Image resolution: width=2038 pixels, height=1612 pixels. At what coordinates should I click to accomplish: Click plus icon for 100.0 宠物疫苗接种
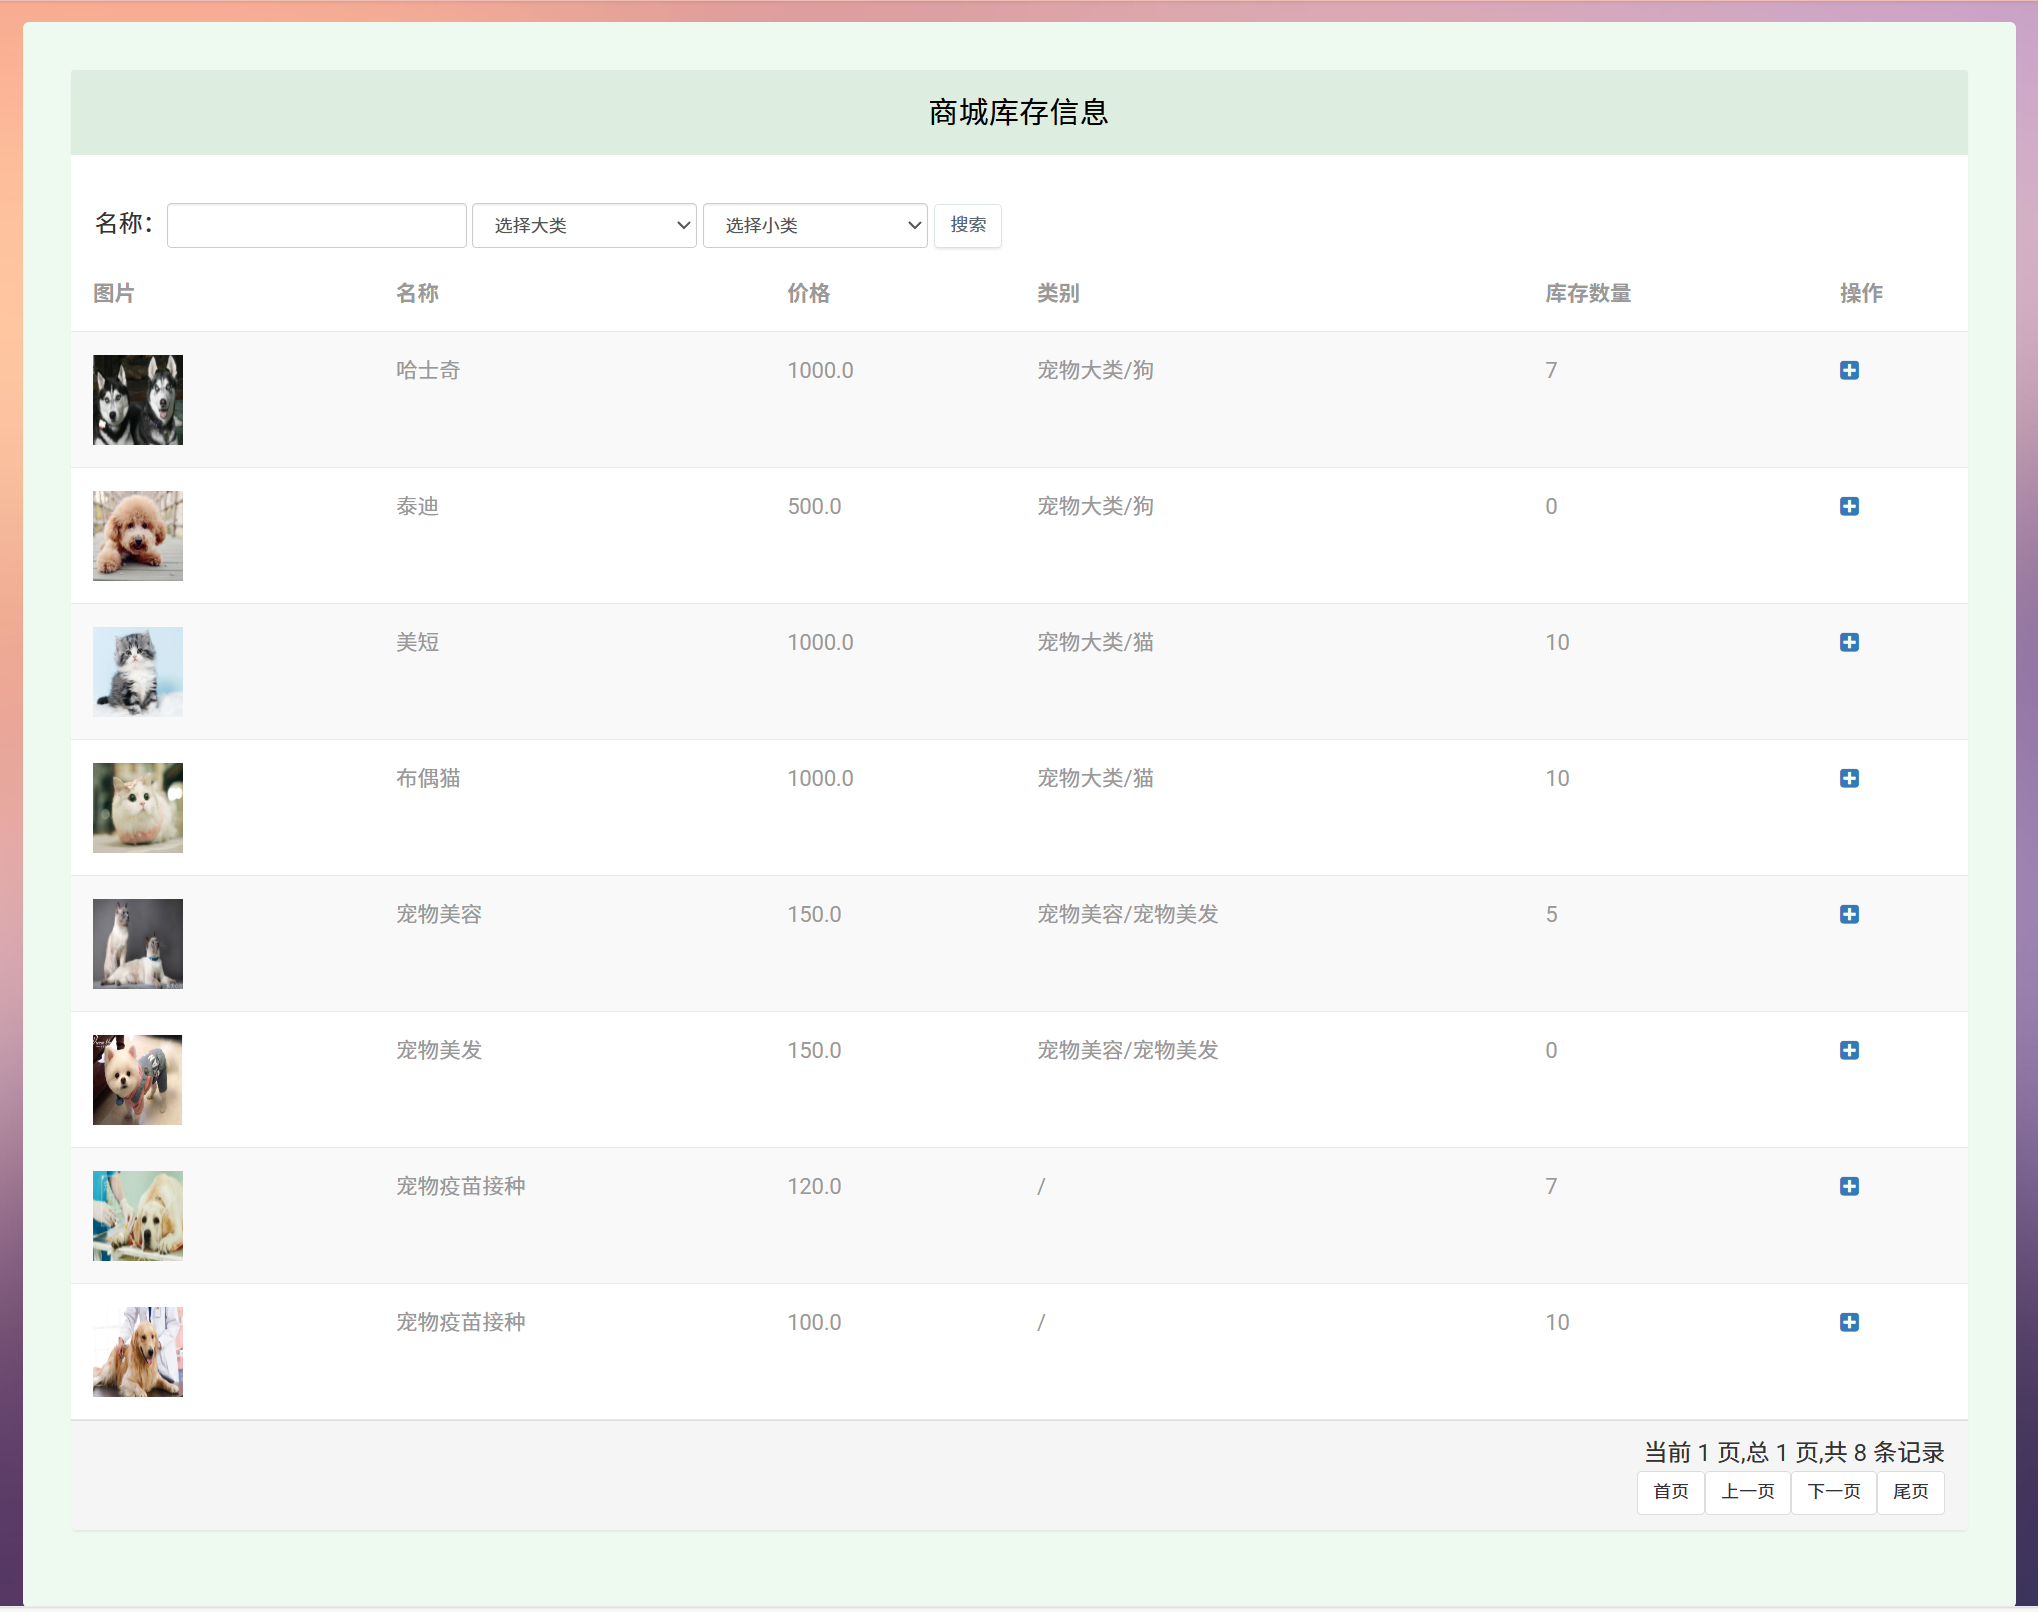[x=1849, y=1322]
